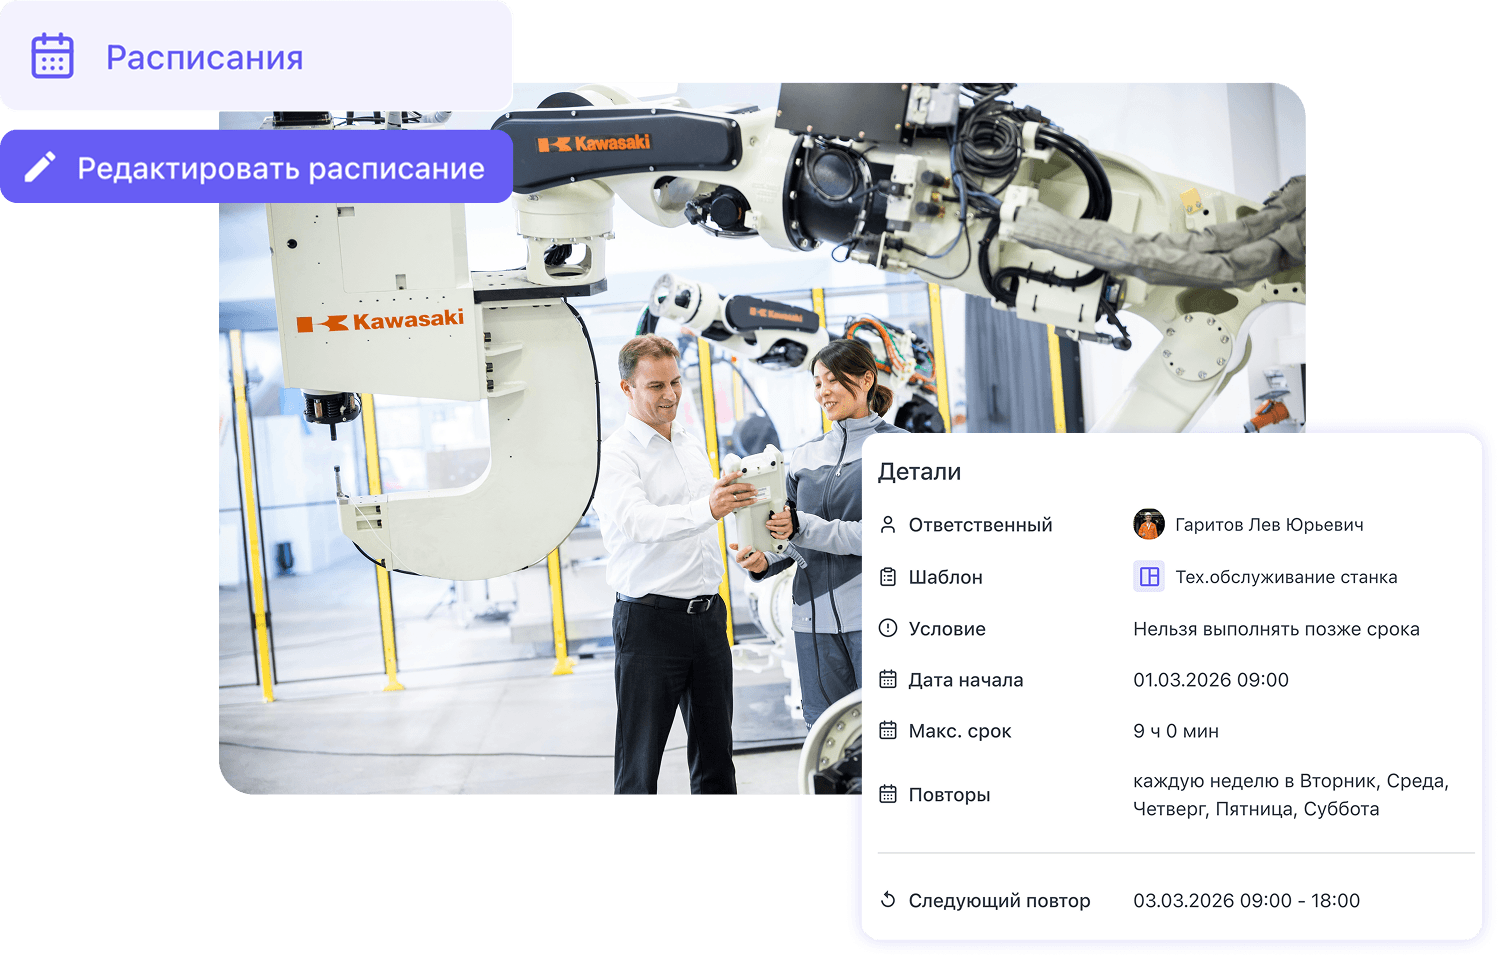This screenshot has width=1500, height=958.
Task: Select responsible person Гаритов Лев Юрьевич
Action: pyautogui.click(x=1269, y=525)
